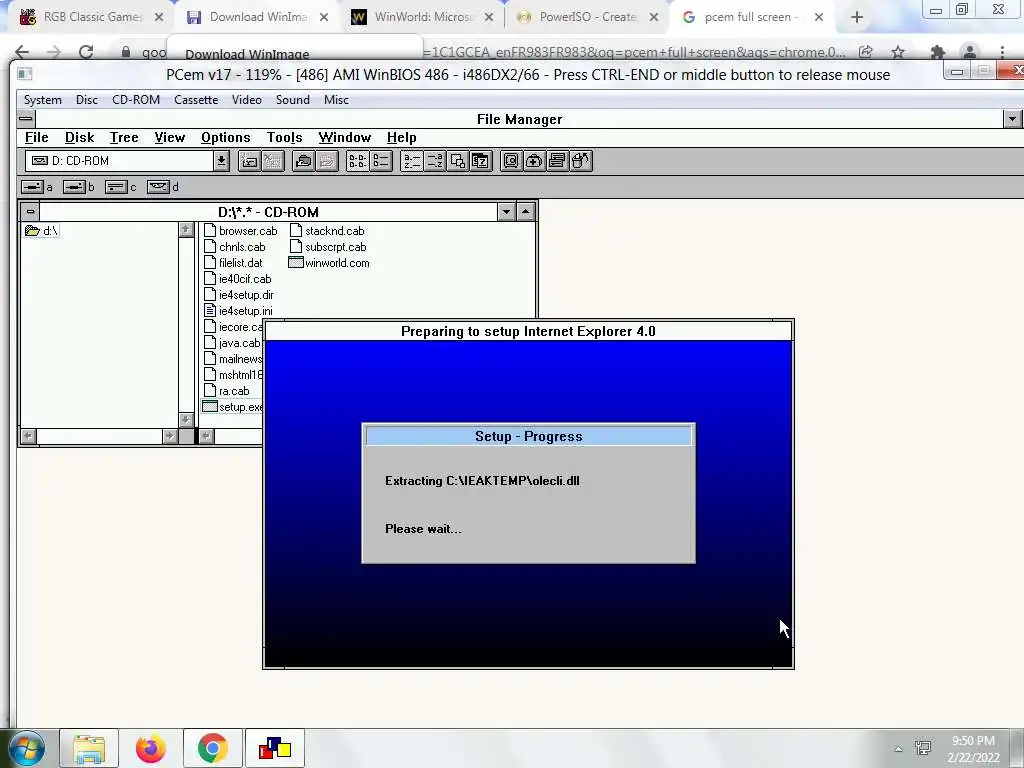Open new browser tab with plus button
Screen dimensions: 1024x768
pos(857,18)
